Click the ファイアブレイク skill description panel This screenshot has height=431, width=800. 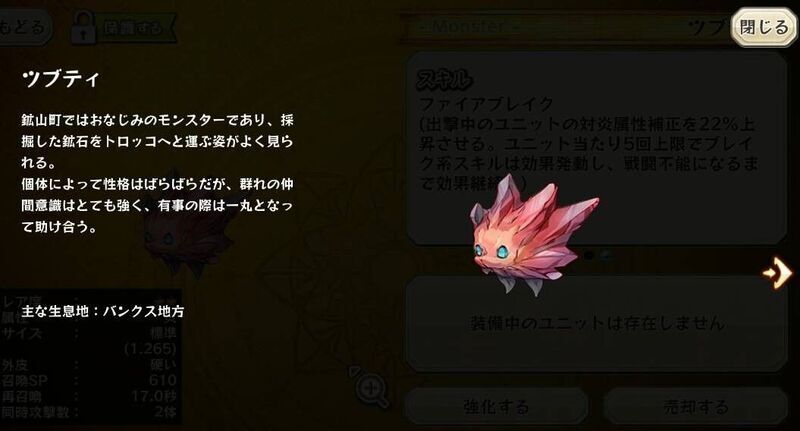click(x=596, y=148)
